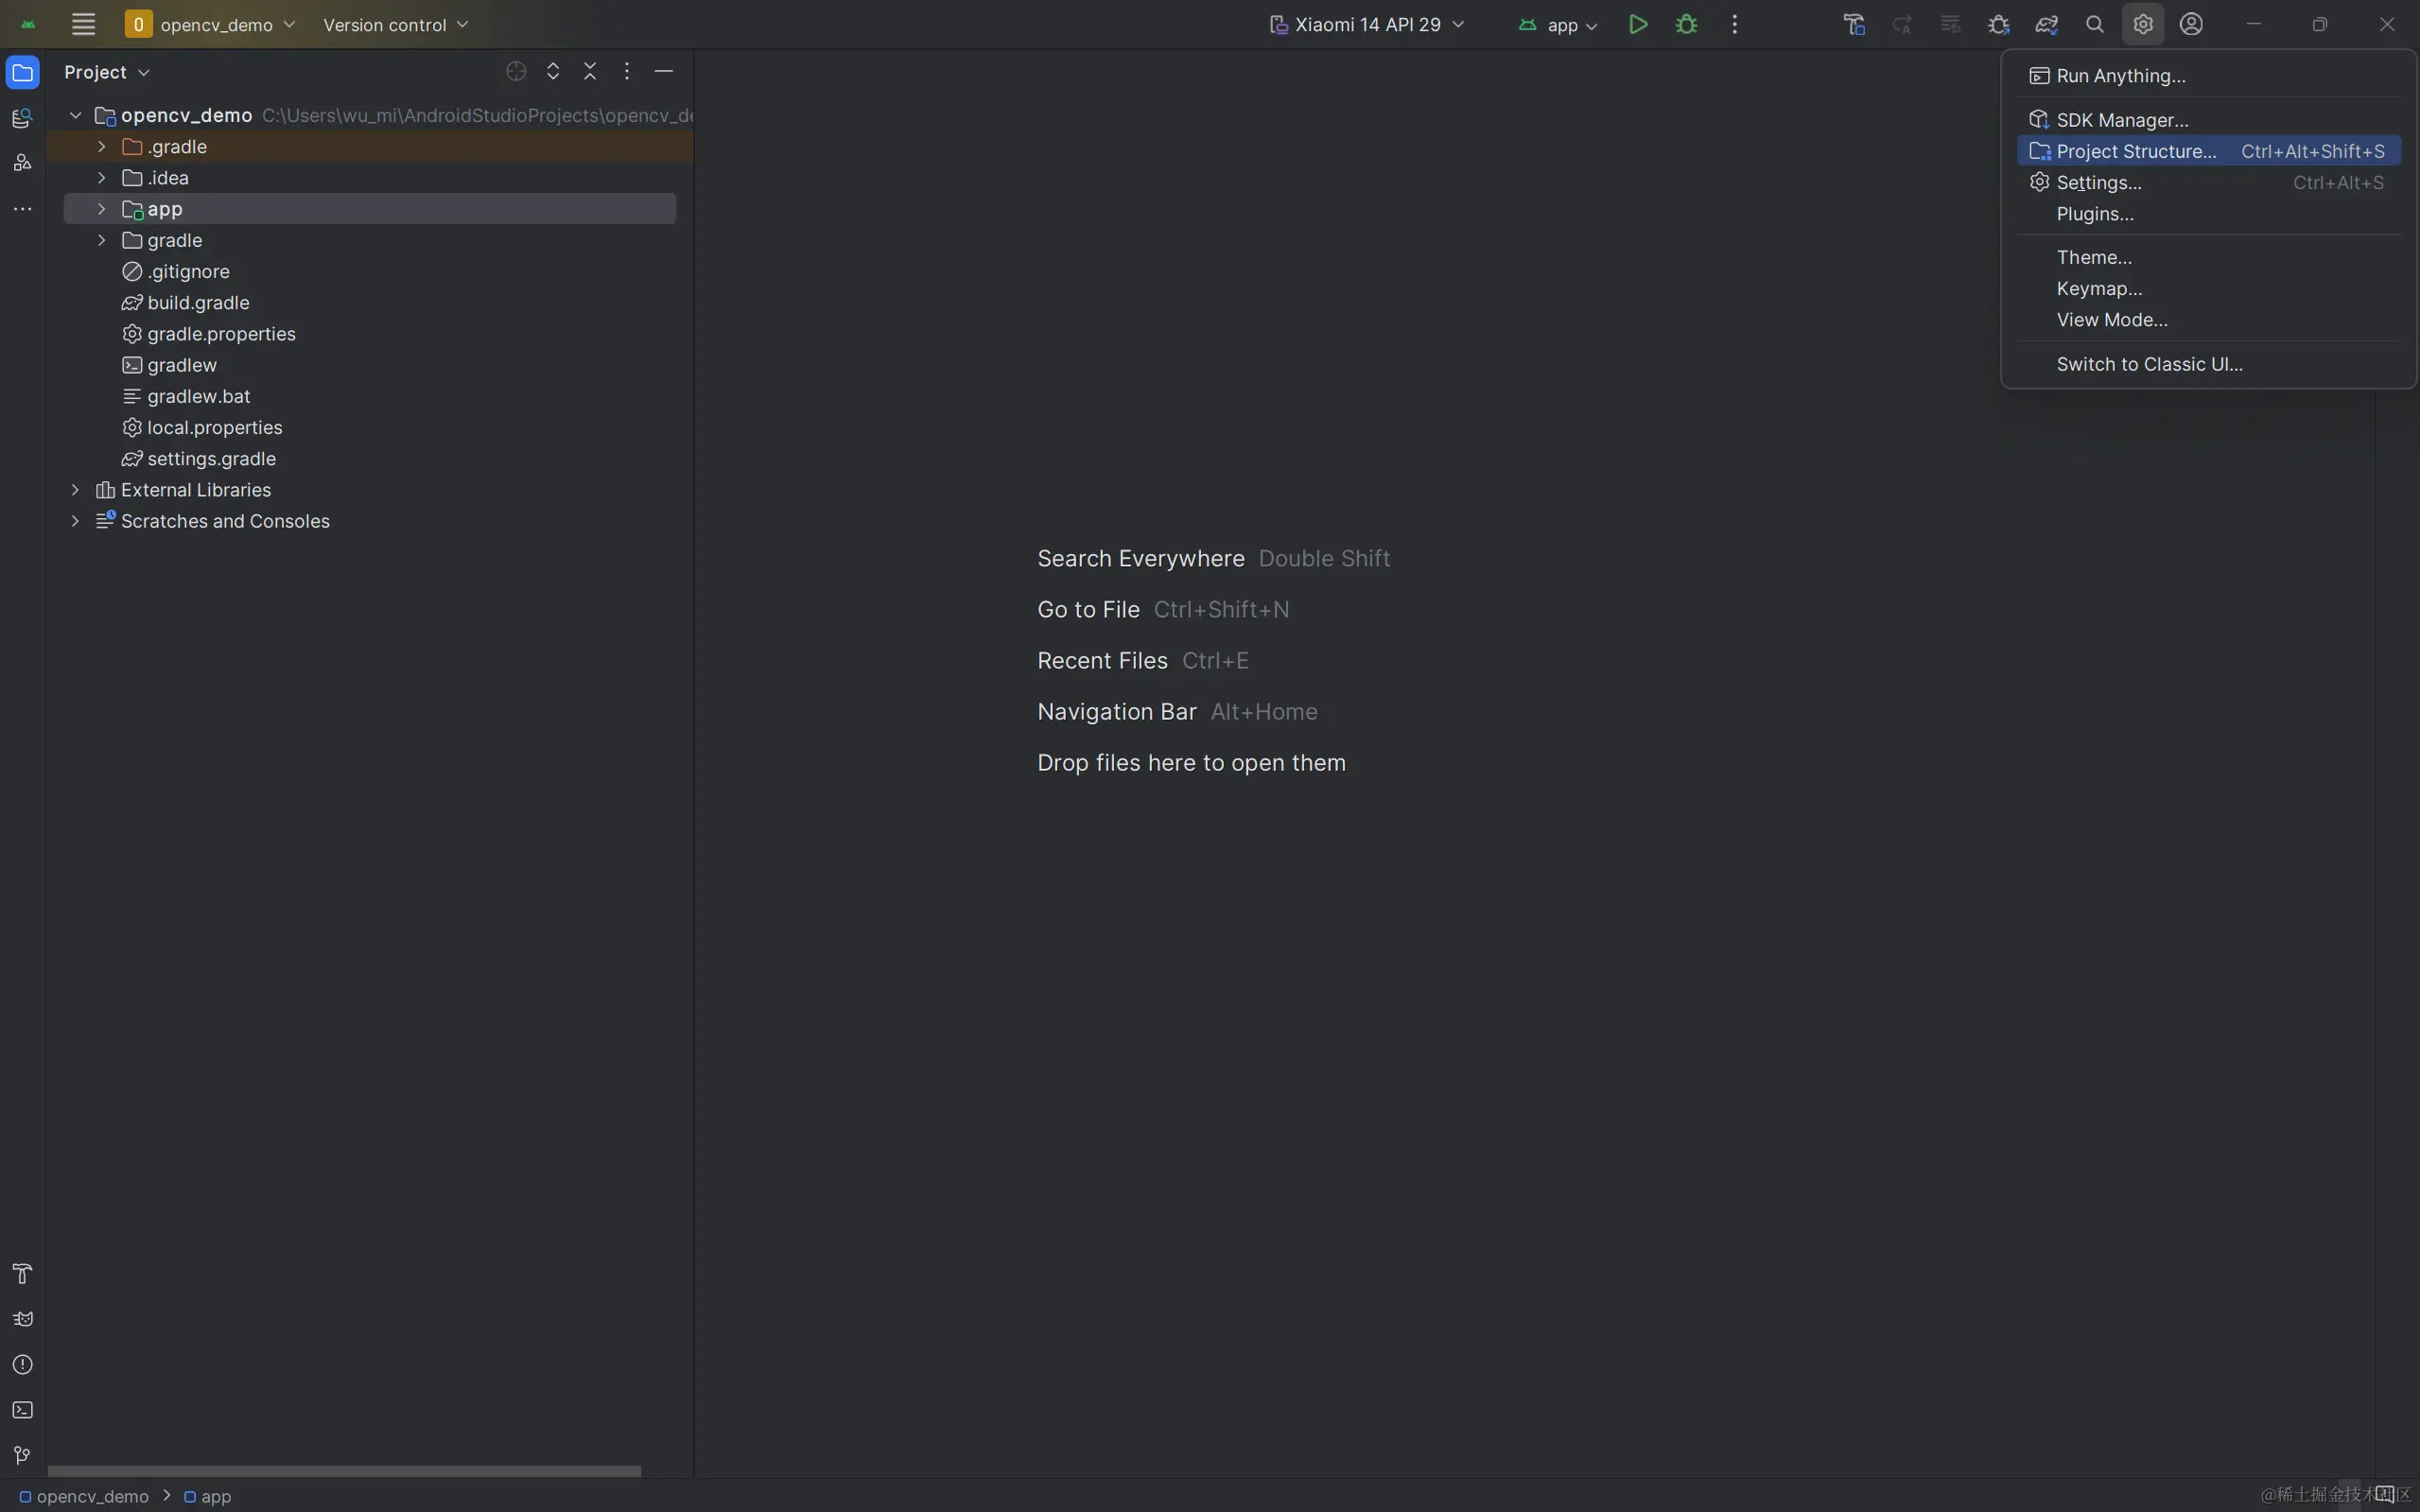Expand Scratches and Consoles node
This screenshot has height=1512, width=2420.
[75, 520]
